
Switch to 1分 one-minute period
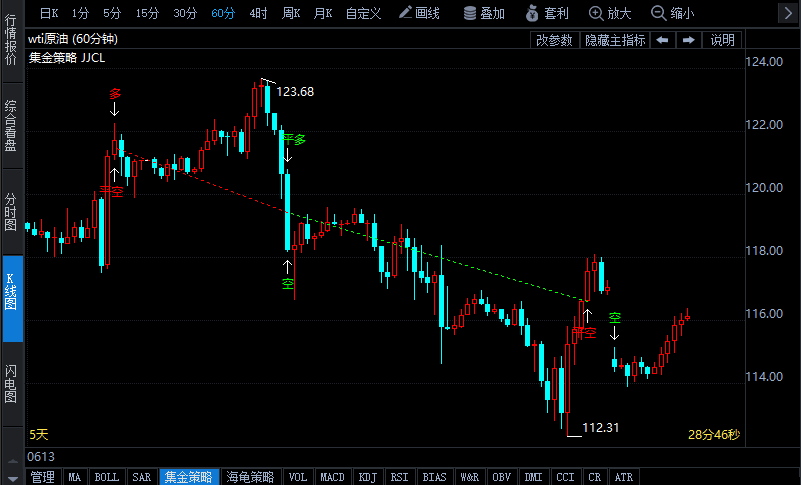click(80, 13)
